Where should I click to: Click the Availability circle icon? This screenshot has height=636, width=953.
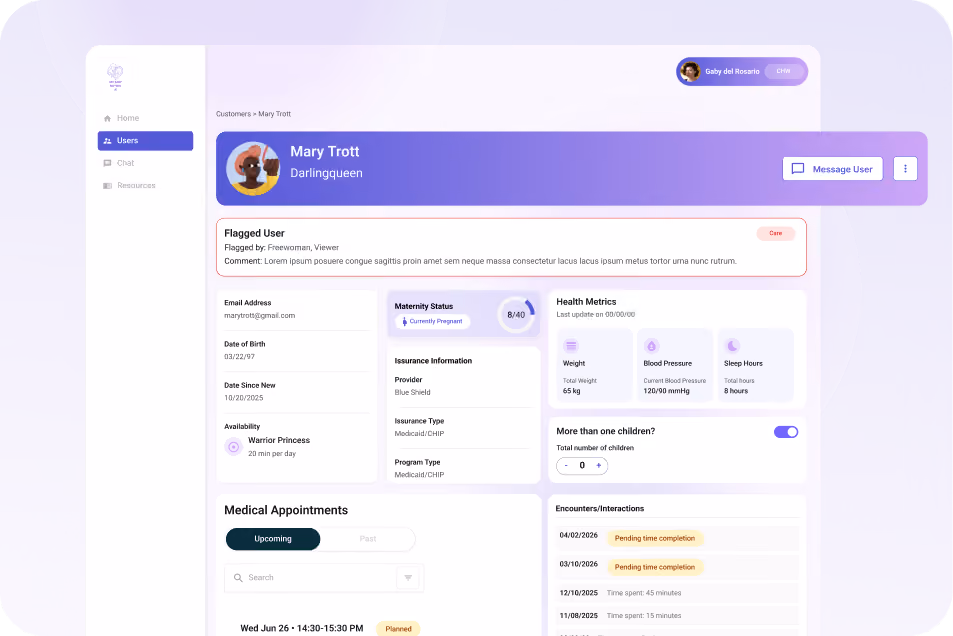[233, 447]
